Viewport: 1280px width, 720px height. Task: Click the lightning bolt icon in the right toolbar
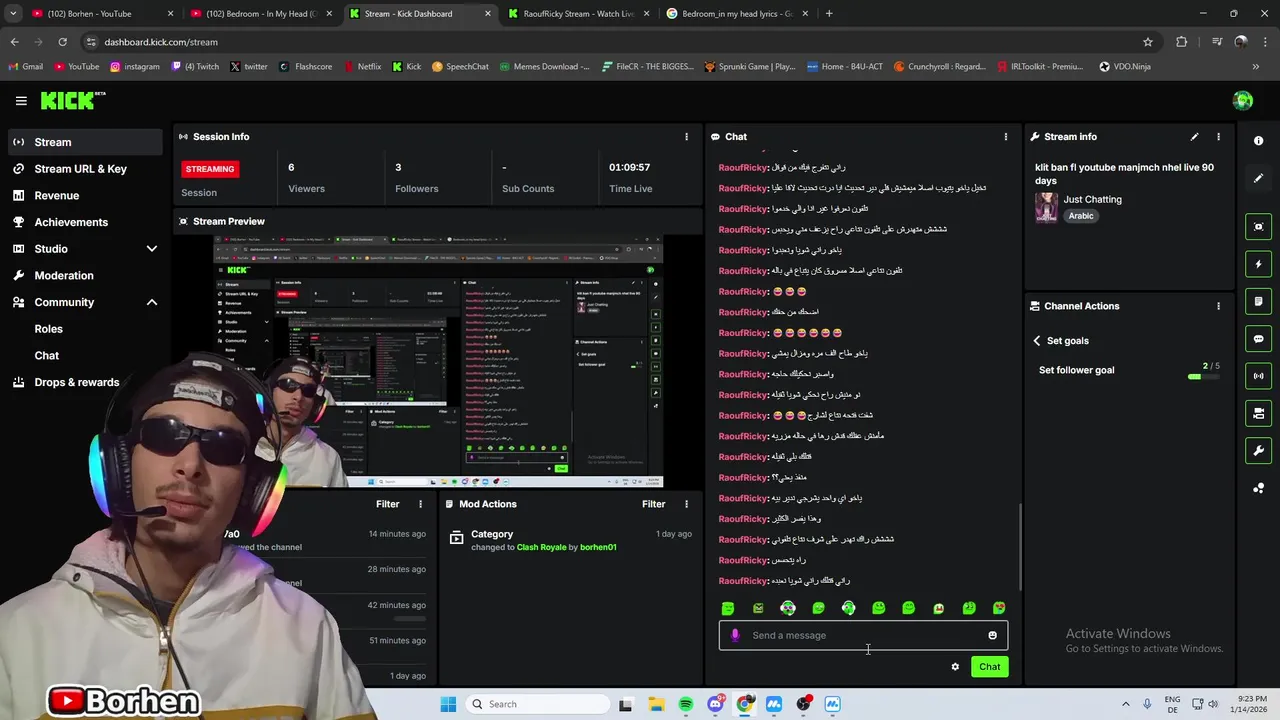click(x=1258, y=264)
